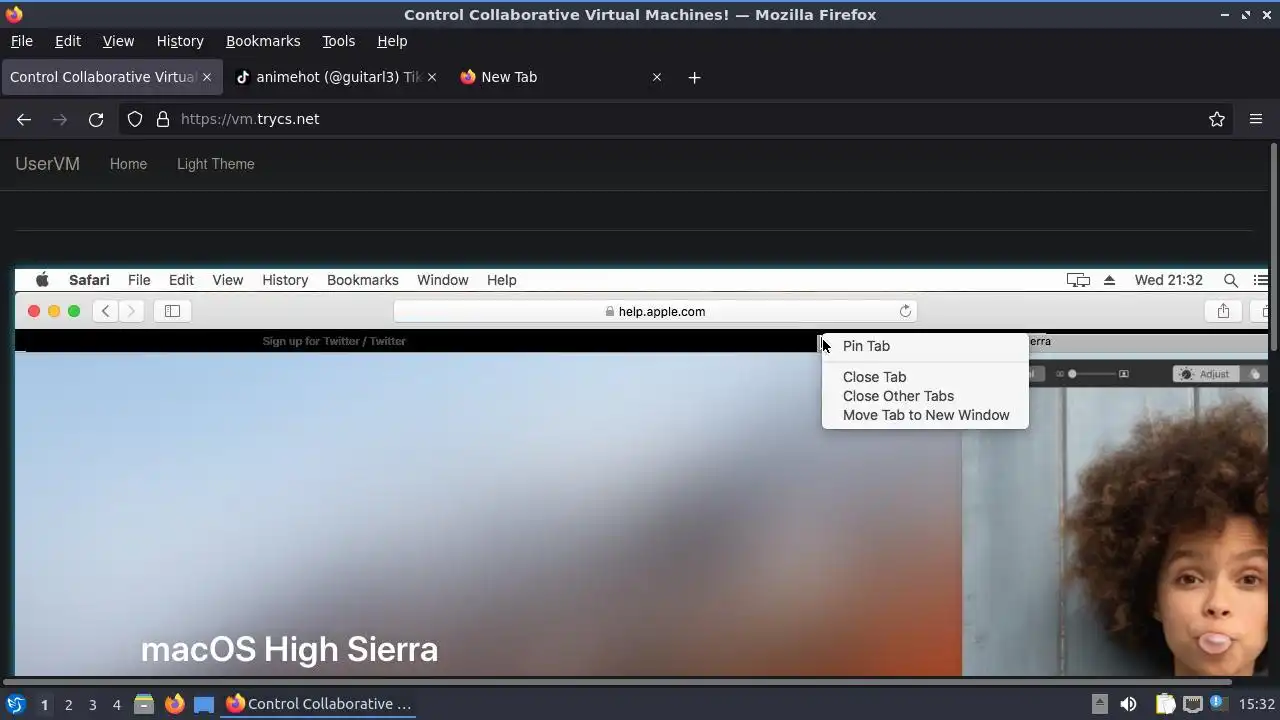1280x720 pixels.
Task: Close Control Collaborative Virtual Machines tab
Action: (207, 77)
